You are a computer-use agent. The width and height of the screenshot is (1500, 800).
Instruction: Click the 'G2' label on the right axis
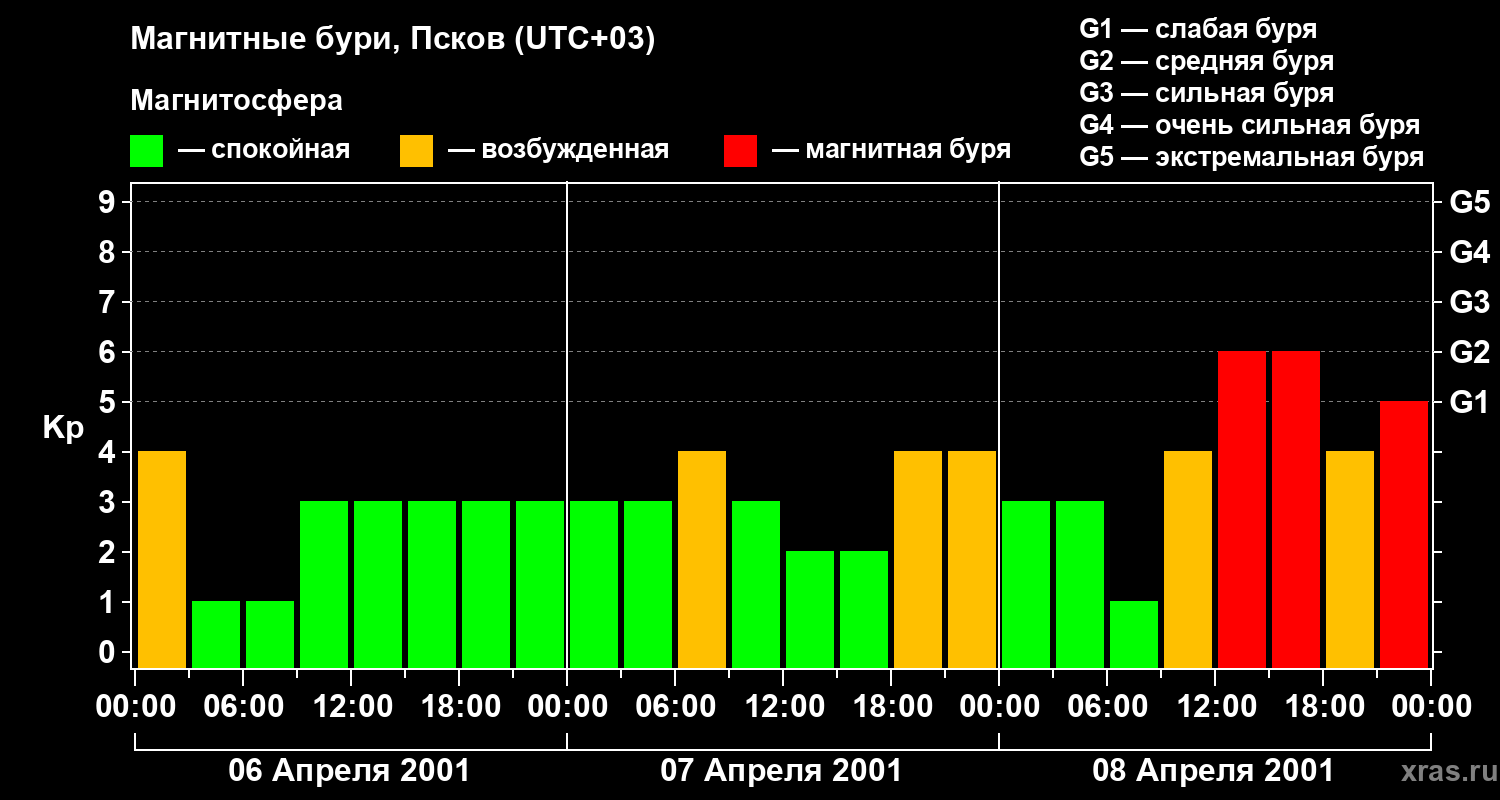1469,352
